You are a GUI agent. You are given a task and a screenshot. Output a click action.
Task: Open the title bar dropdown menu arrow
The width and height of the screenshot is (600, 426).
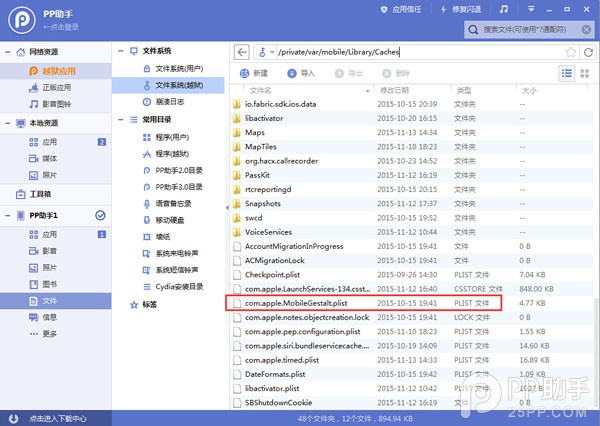point(531,9)
